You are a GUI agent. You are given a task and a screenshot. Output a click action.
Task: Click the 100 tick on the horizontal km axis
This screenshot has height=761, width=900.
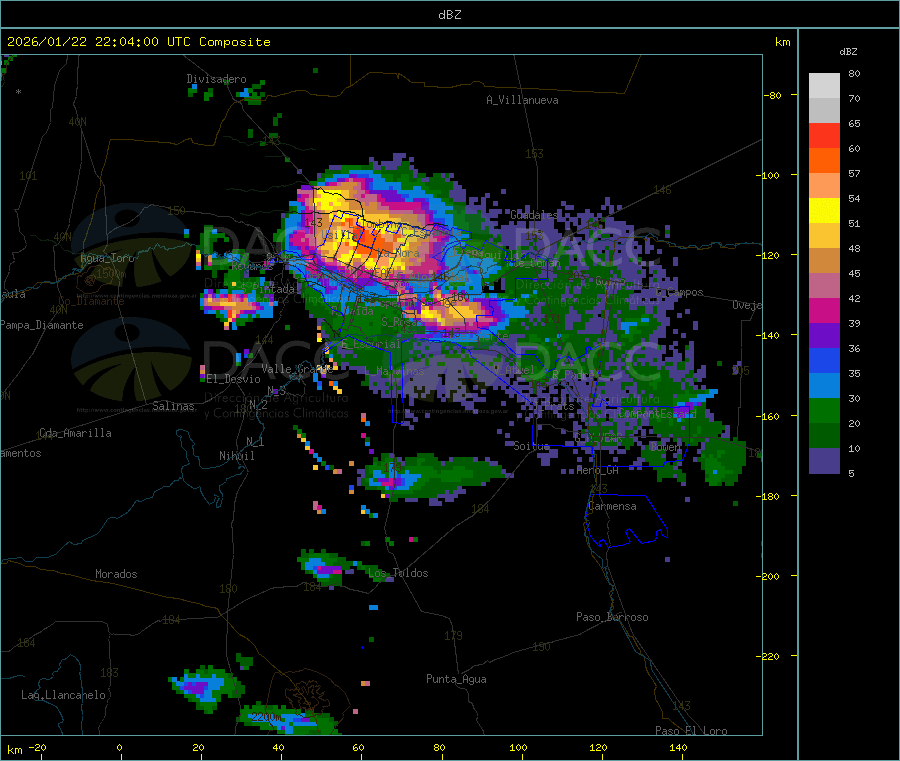pyautogui.click(x=518, y=747)
